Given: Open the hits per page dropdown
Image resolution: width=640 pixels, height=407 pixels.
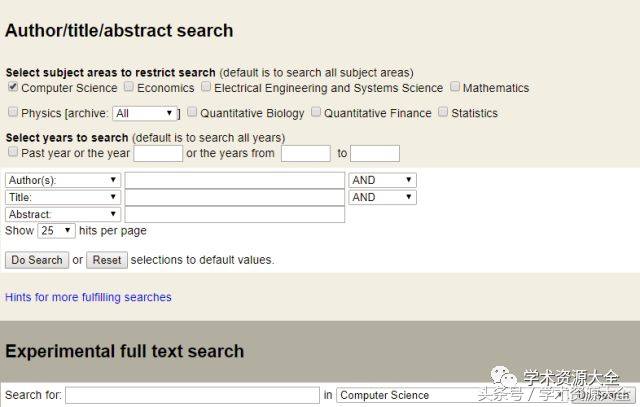Looking at the screenshot, I should [56, 230].
